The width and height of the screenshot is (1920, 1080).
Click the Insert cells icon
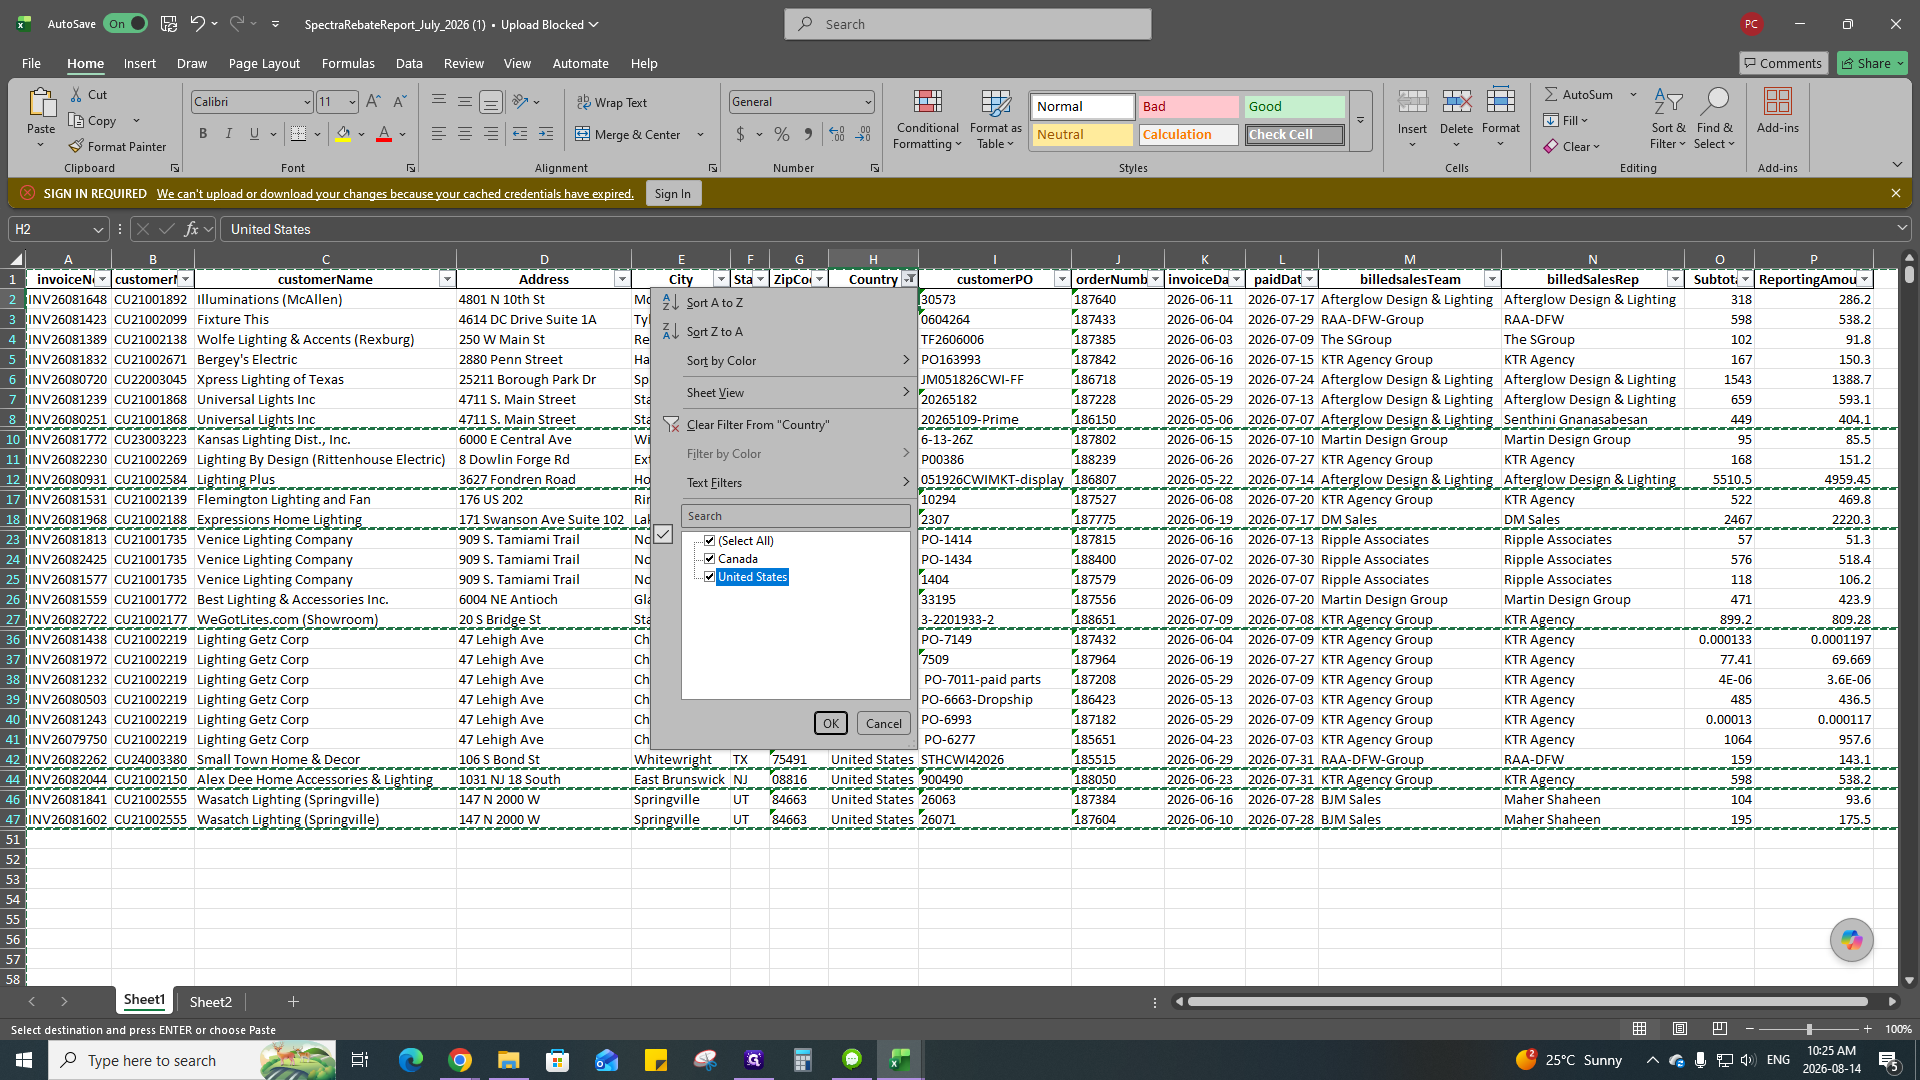pyautogui.click(x=1412, y=103)
